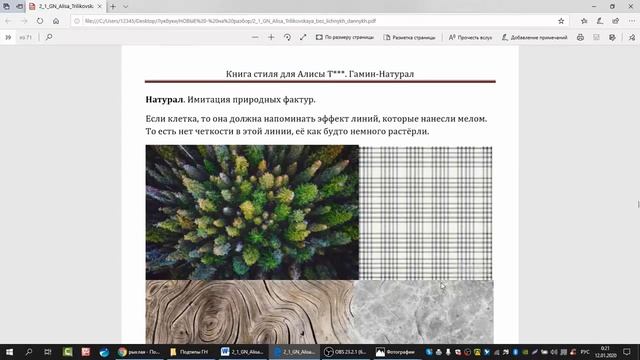640x360 pixels.
Task: Show tabs you've set aside
Action: [7, 7]
